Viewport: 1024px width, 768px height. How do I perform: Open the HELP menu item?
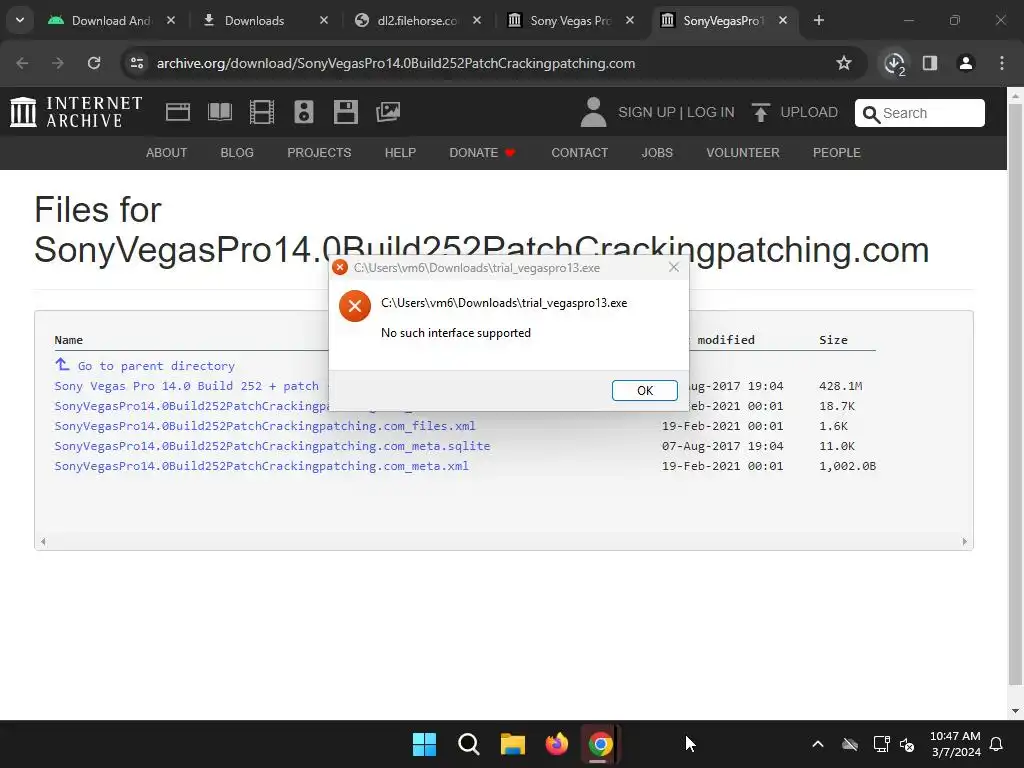click(x=400, y=153)
